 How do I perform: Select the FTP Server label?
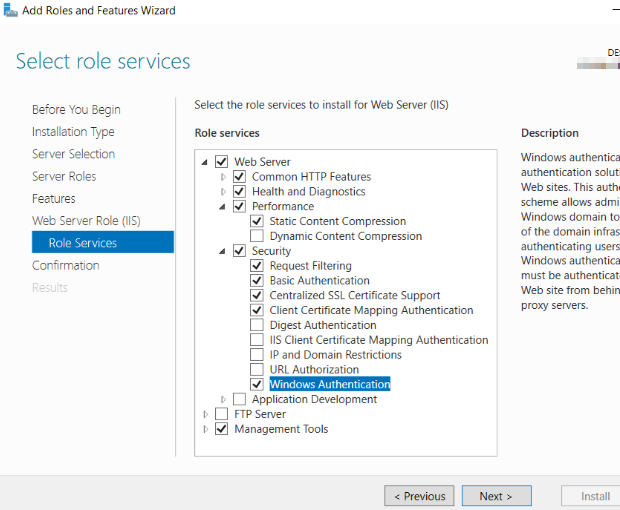click(260, 414)
